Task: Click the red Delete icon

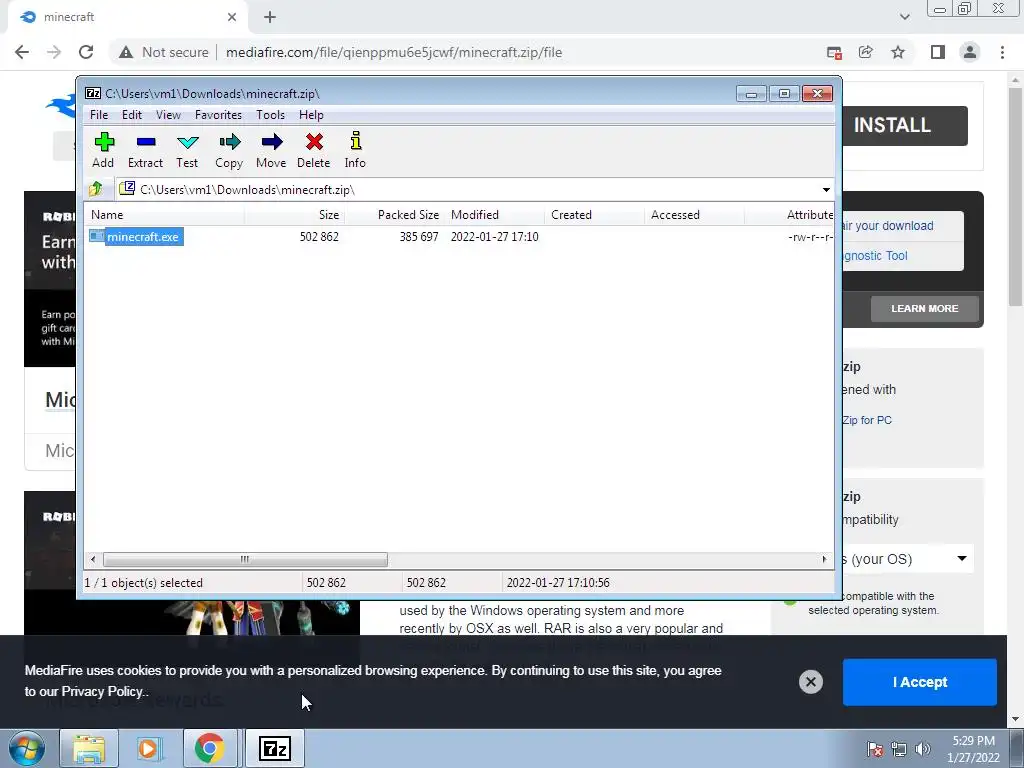Action: pyautogui.click(x=313, y=150)
